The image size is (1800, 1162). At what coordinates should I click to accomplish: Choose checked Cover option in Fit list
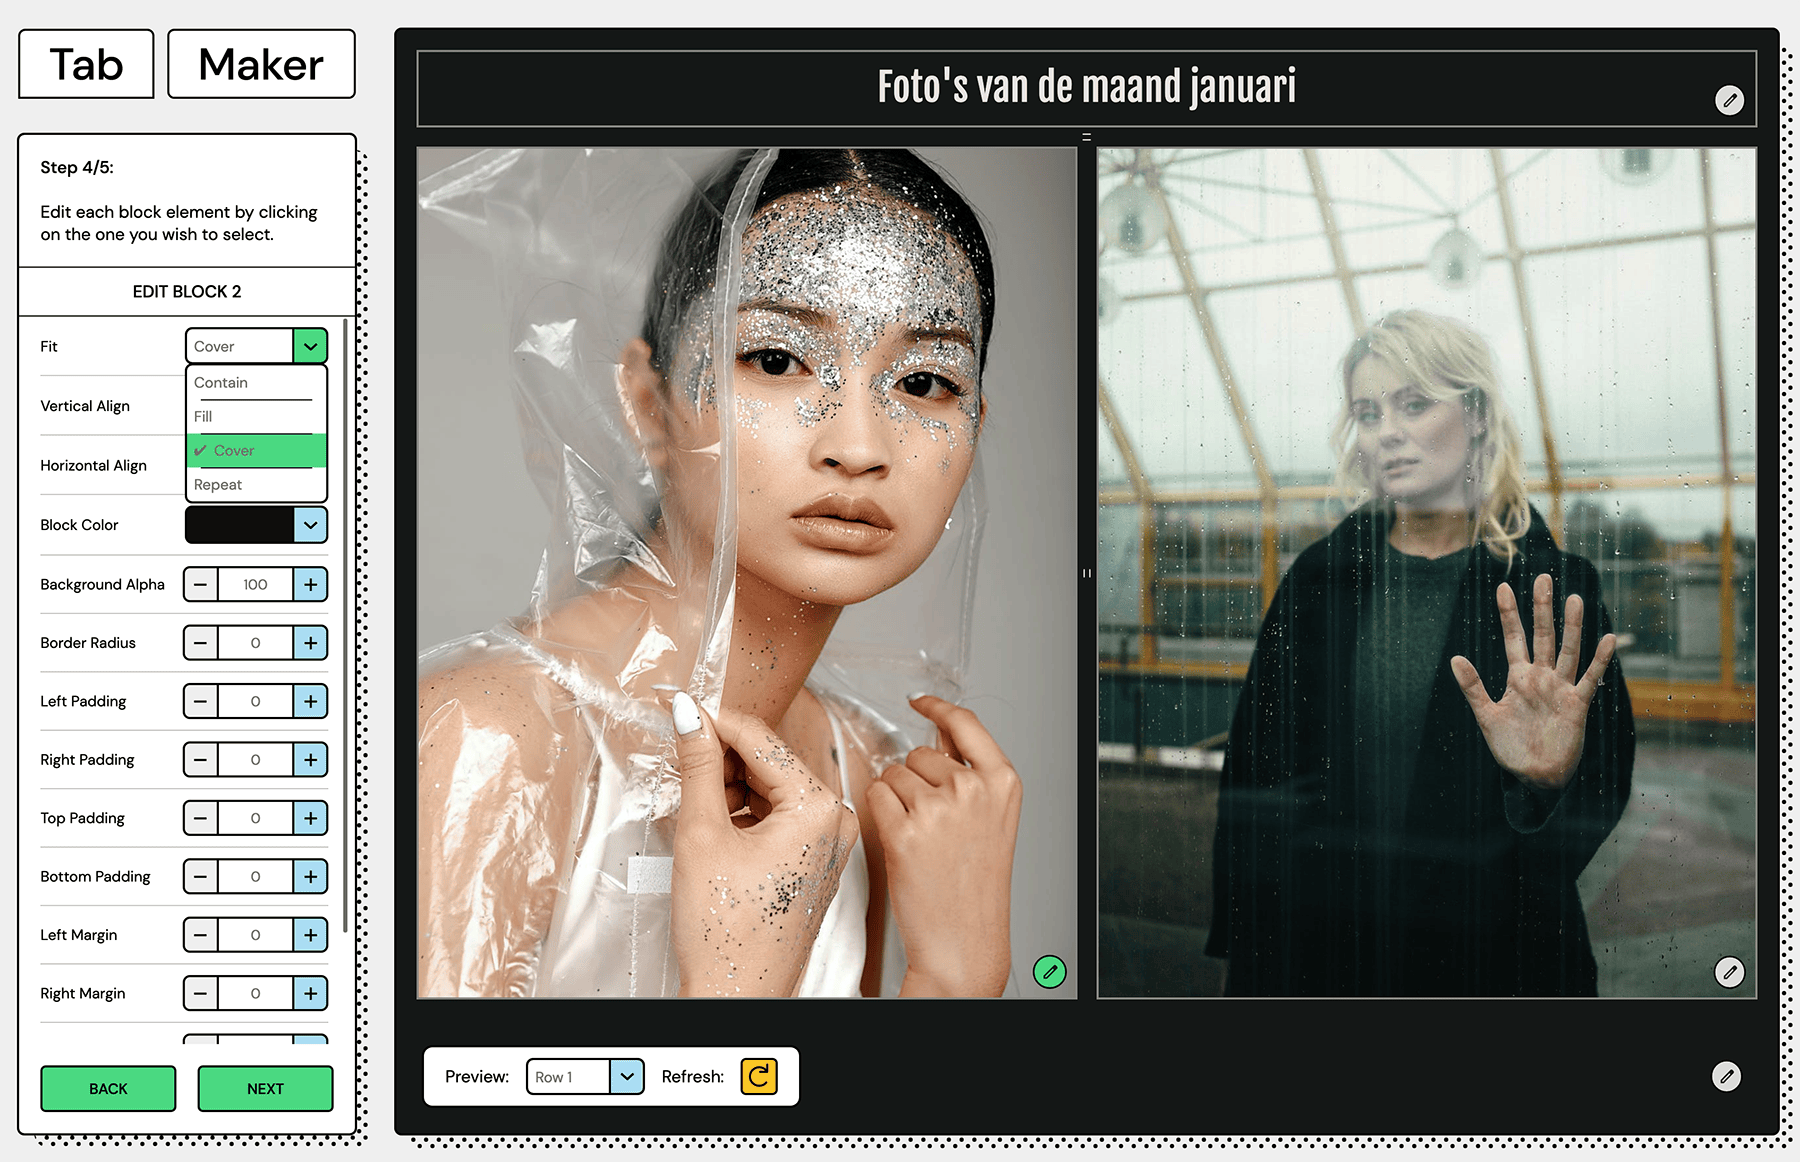click(x=256, y=451)
